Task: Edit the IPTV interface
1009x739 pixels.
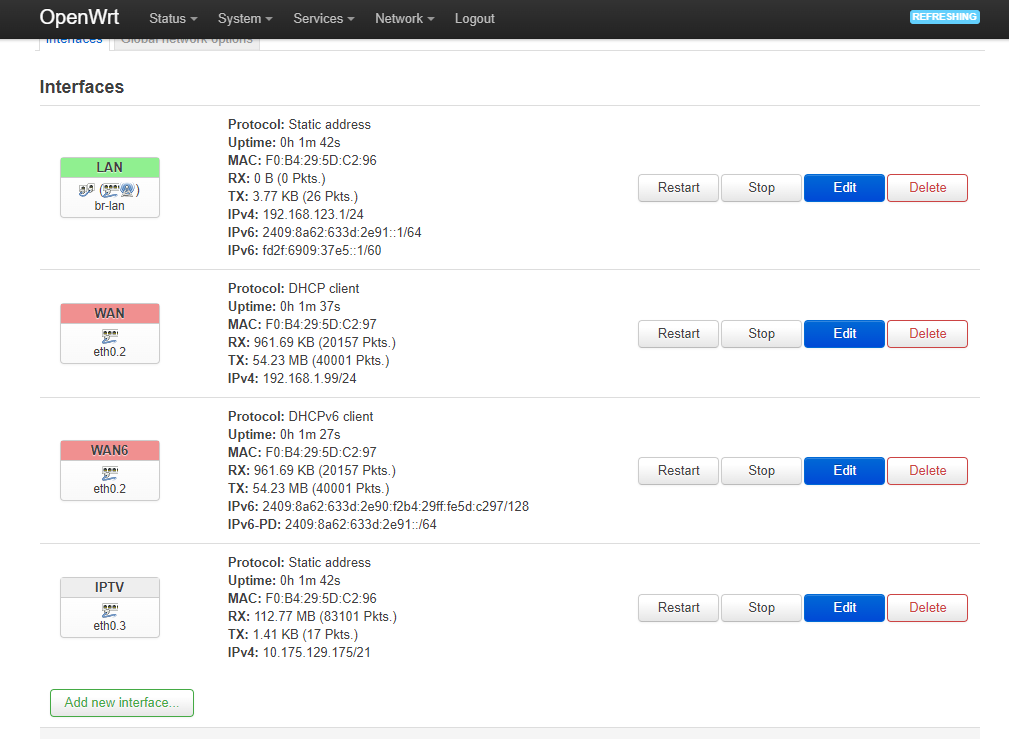Action: [x=844, y=607]
